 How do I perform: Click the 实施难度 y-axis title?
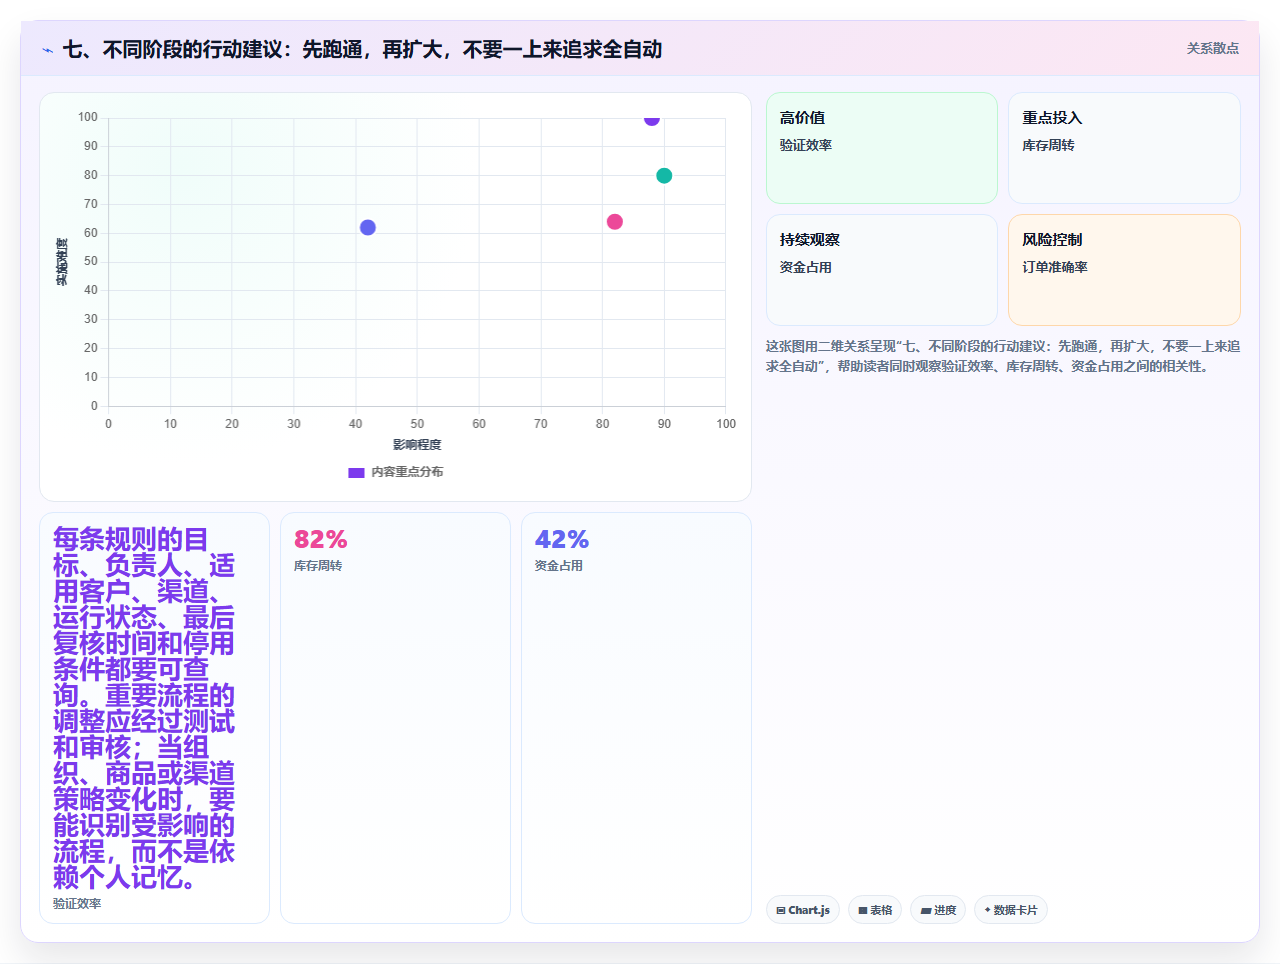click(x=62, y=262)
